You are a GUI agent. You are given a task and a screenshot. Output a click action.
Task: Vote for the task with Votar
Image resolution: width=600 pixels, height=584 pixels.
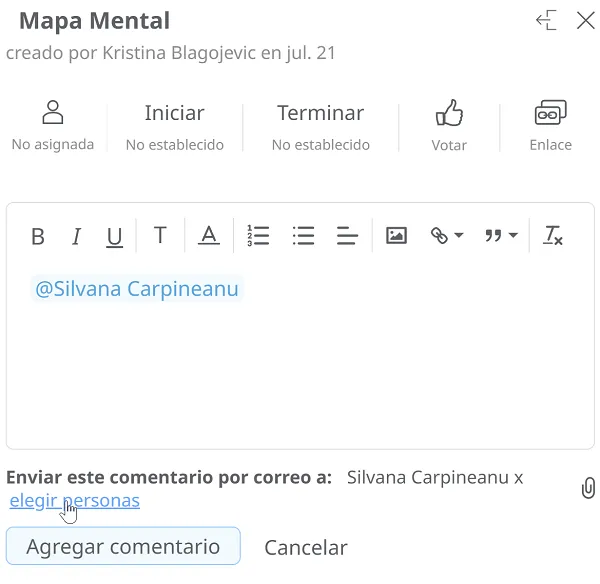pos(449,126)
